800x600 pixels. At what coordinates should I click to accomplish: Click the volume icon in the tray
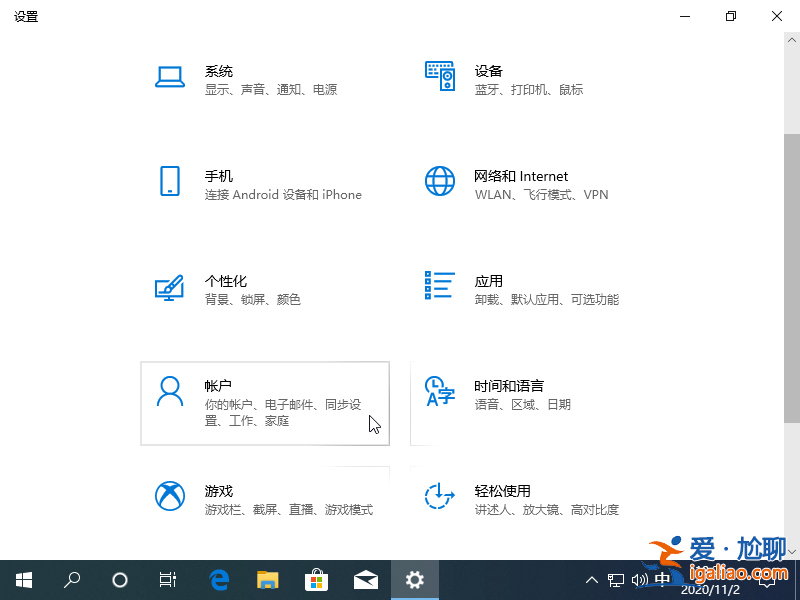coord(640,580)
